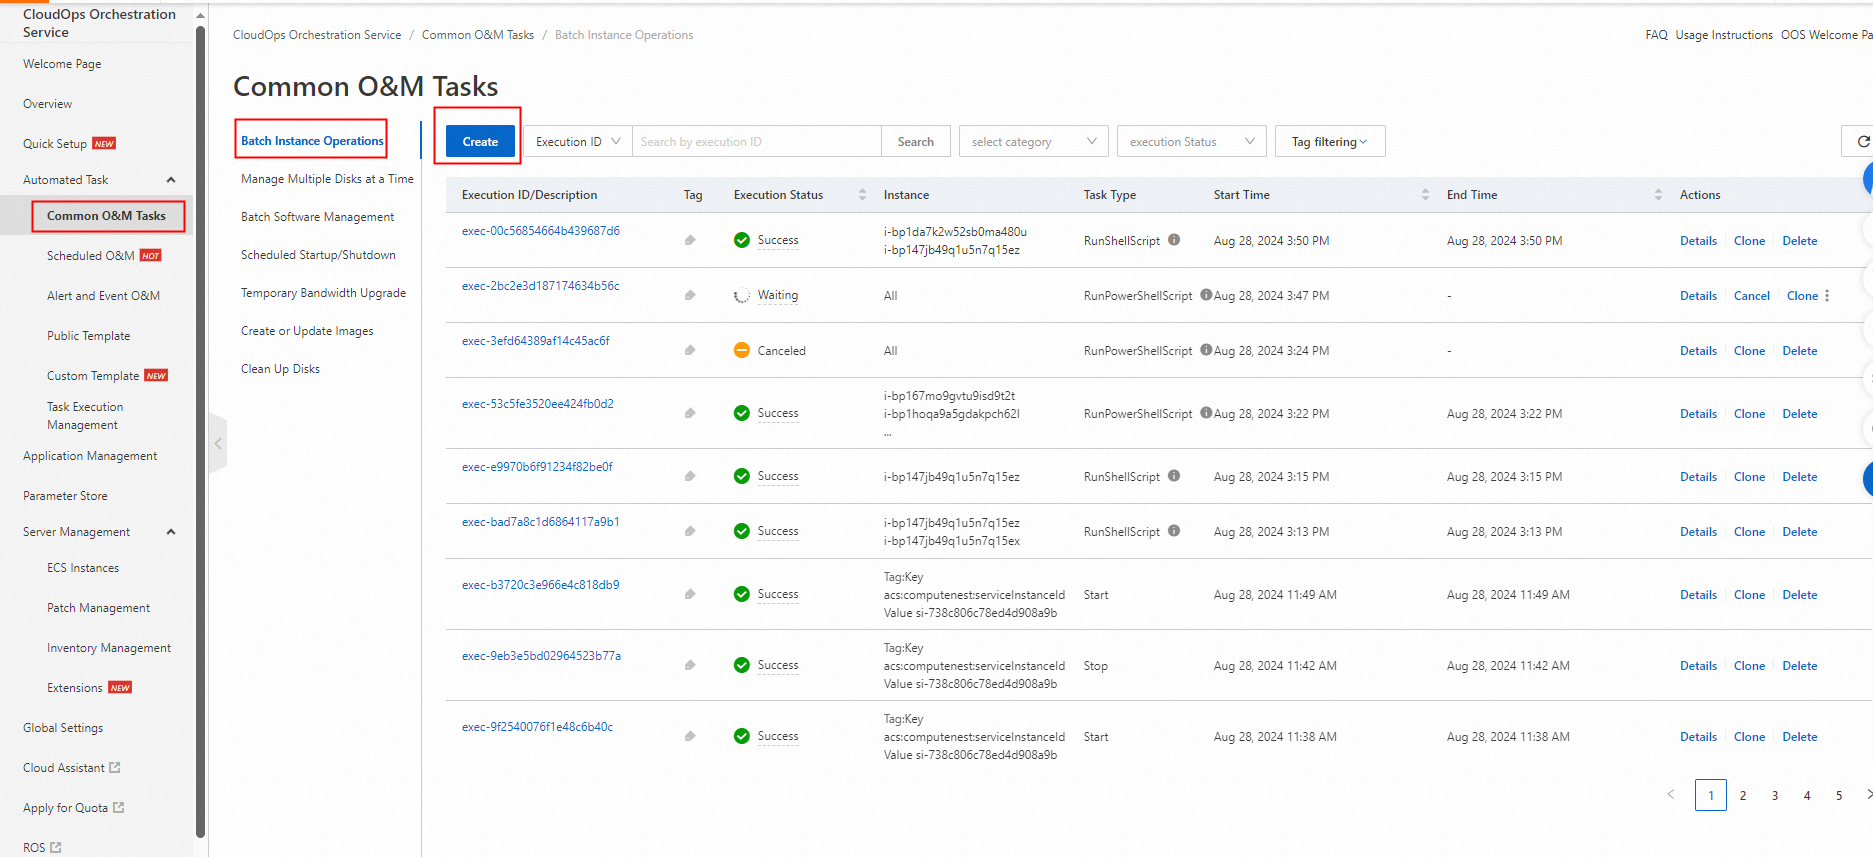Edit tag for exec-bad7a8c1d6864117a9b1
This screenshot has height=857, width=1873.
point(690,531)
